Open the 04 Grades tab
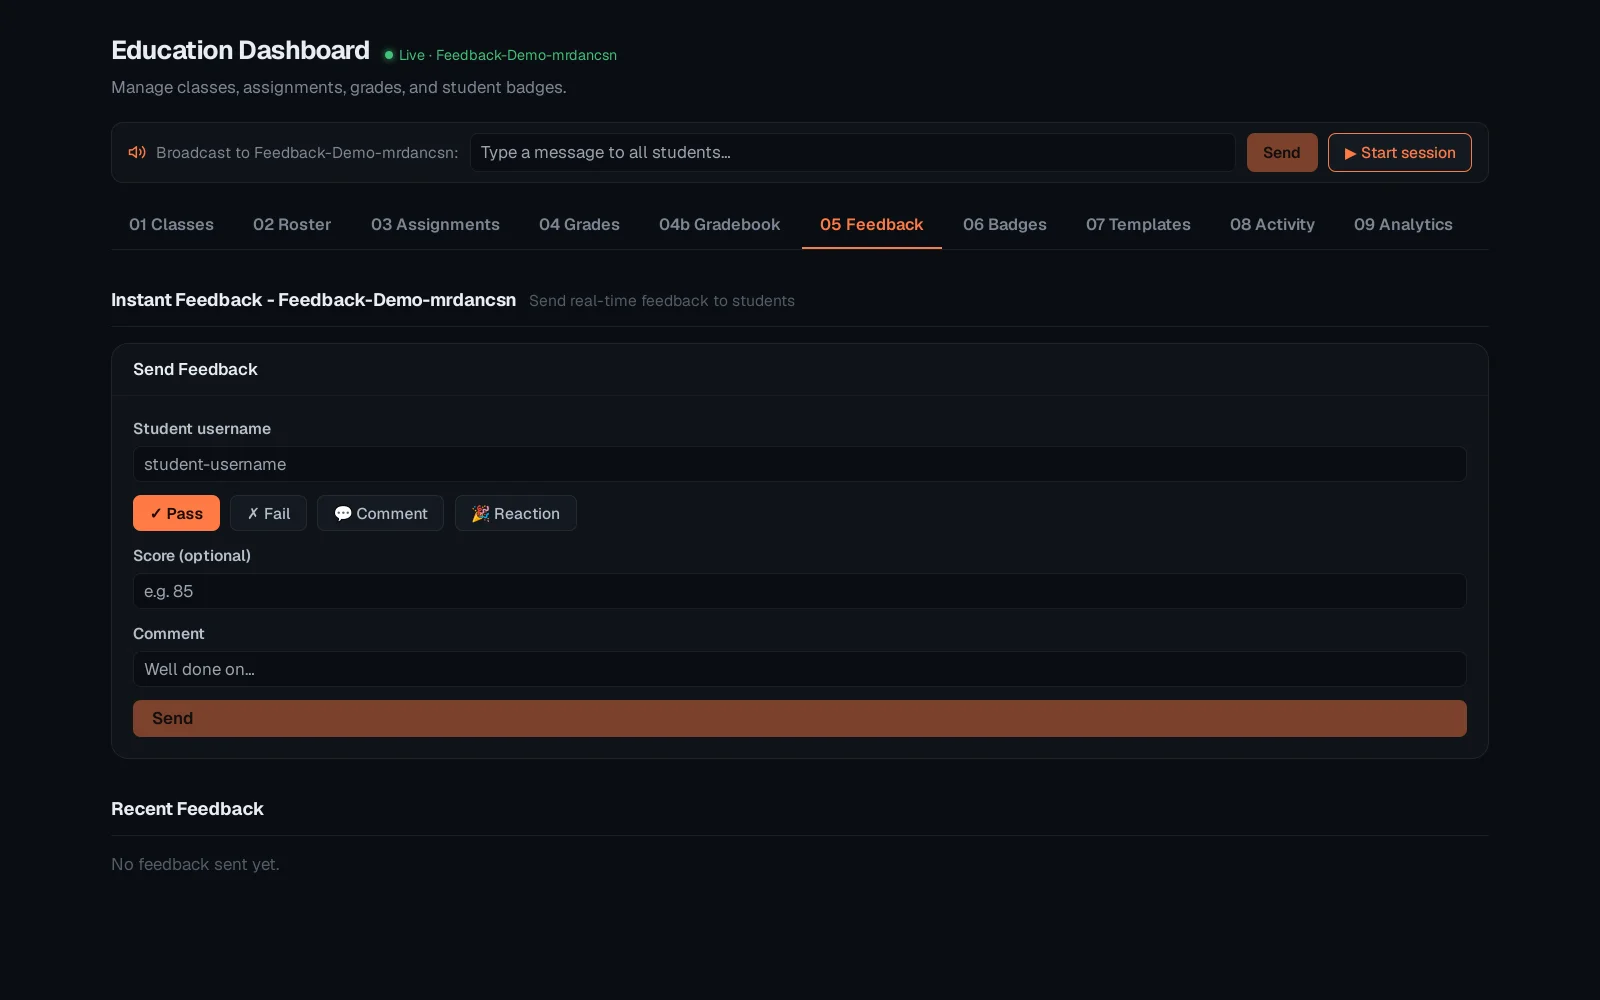 point(579,224)
